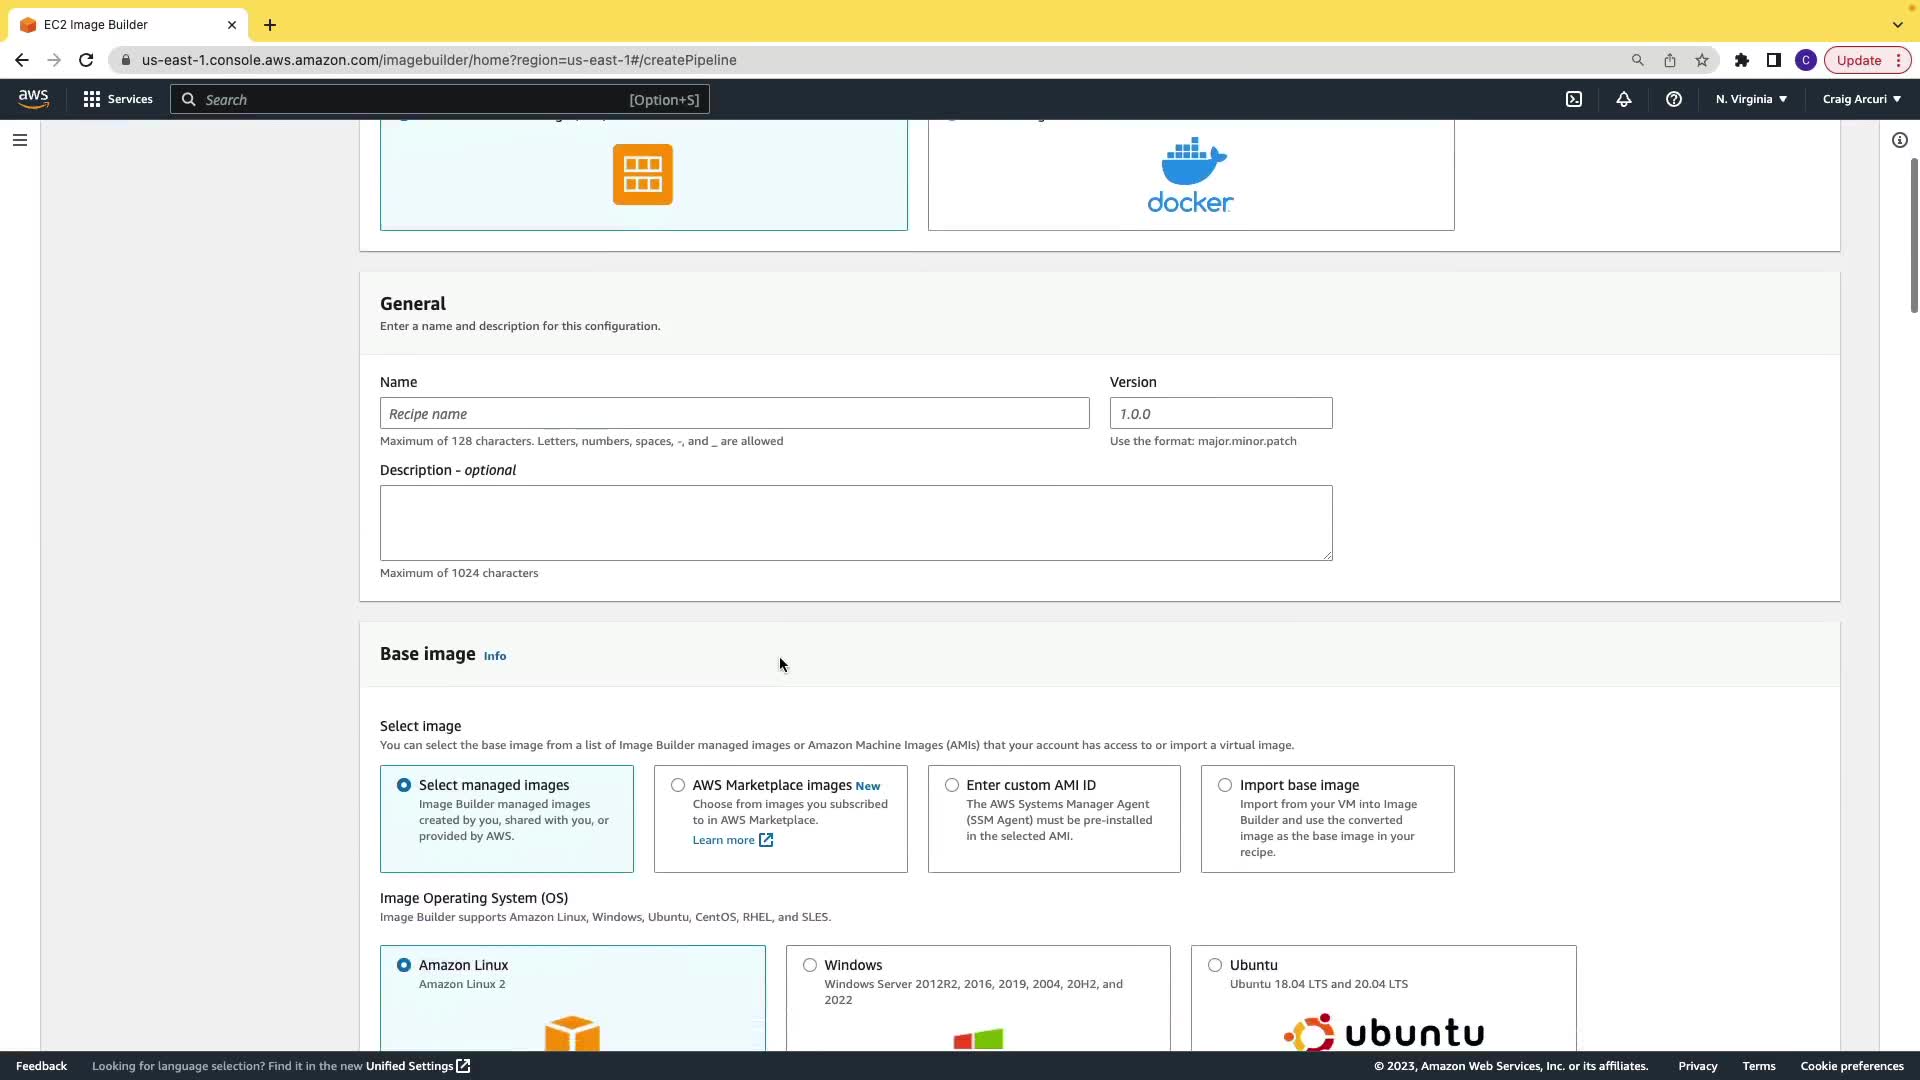Open the help question mark icon
This screenshot has width=1920, height=1080.
pos(1673,99)
